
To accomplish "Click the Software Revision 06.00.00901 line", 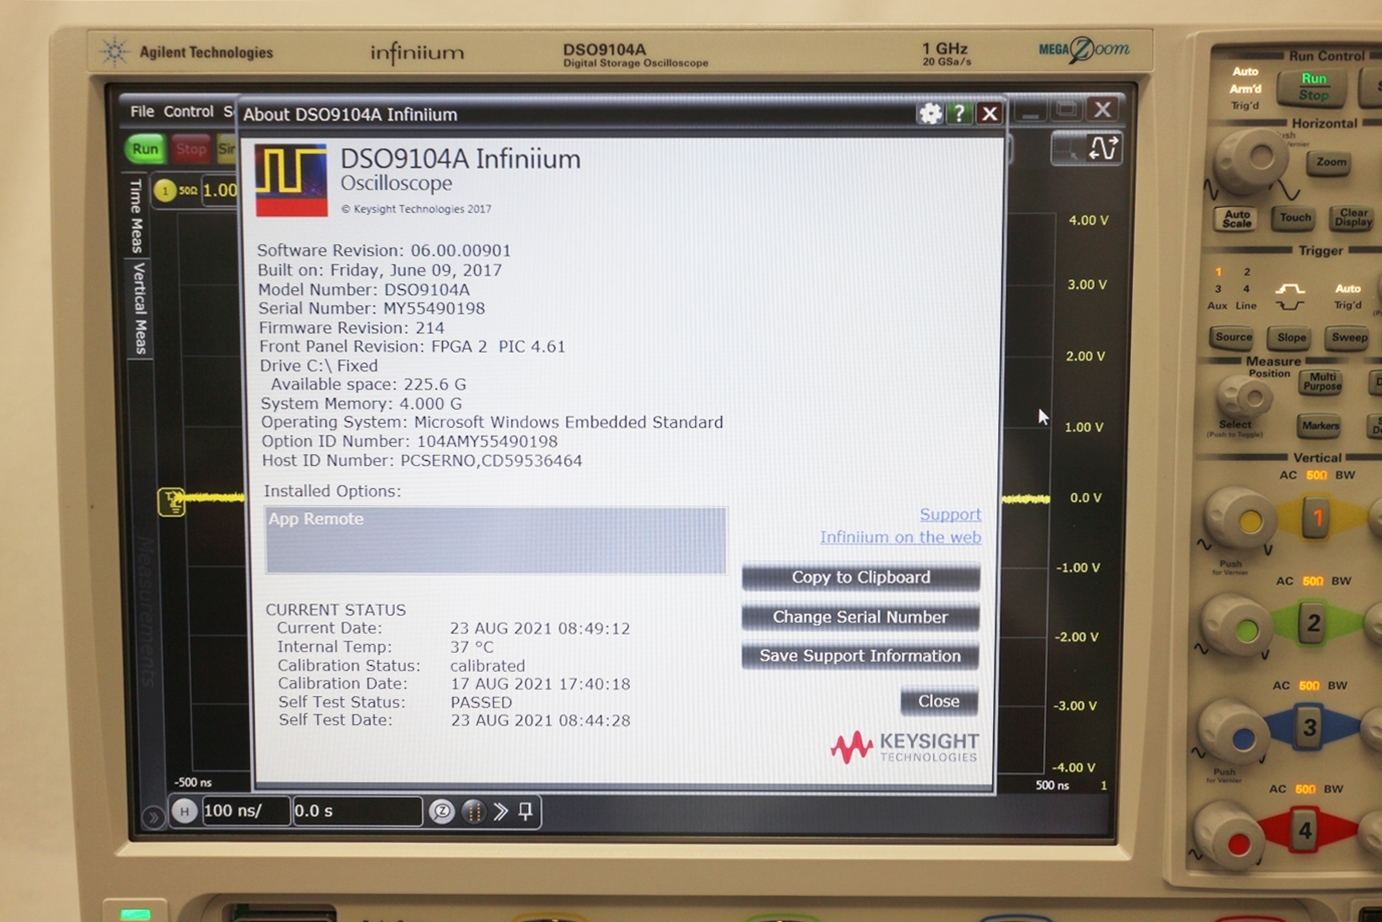I will (x=384, y=250).
